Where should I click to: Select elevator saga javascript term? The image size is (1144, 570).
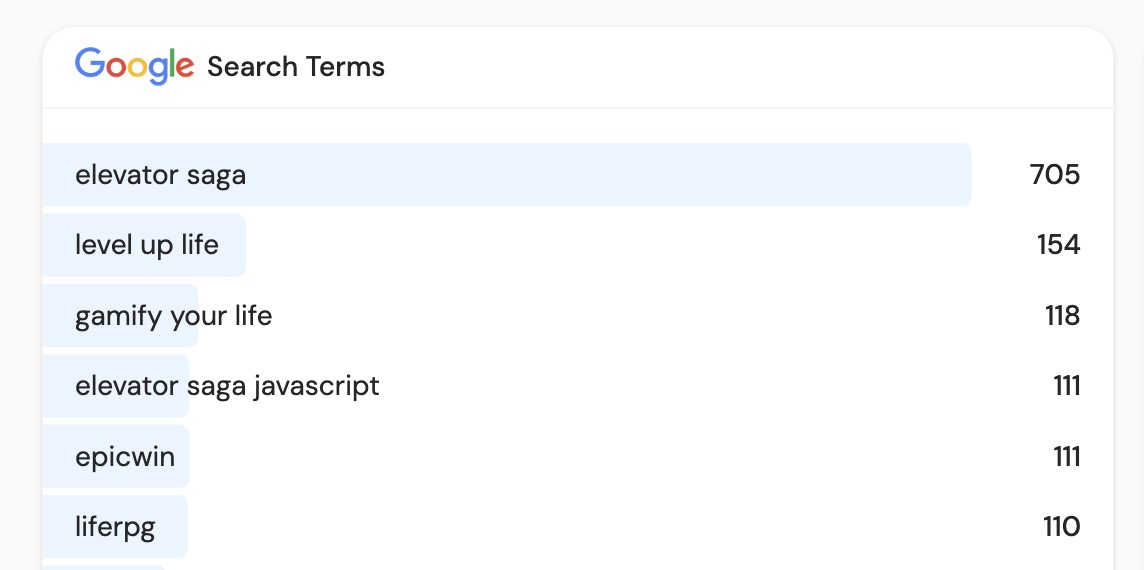pos(227,386)
